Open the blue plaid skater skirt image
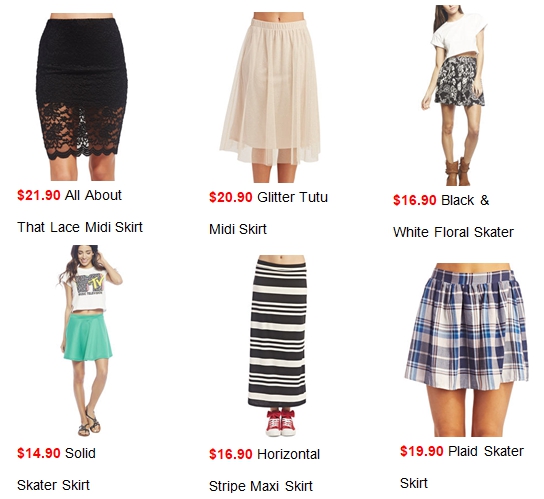 [467, 350]
